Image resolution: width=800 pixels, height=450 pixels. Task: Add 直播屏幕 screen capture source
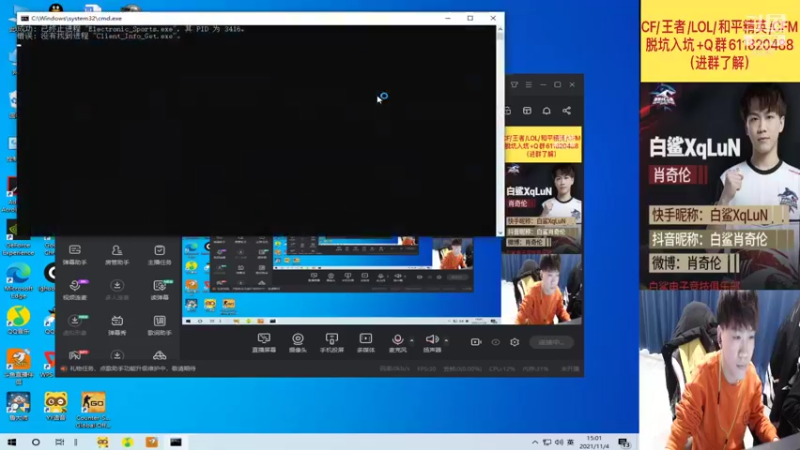coord(264,342)
